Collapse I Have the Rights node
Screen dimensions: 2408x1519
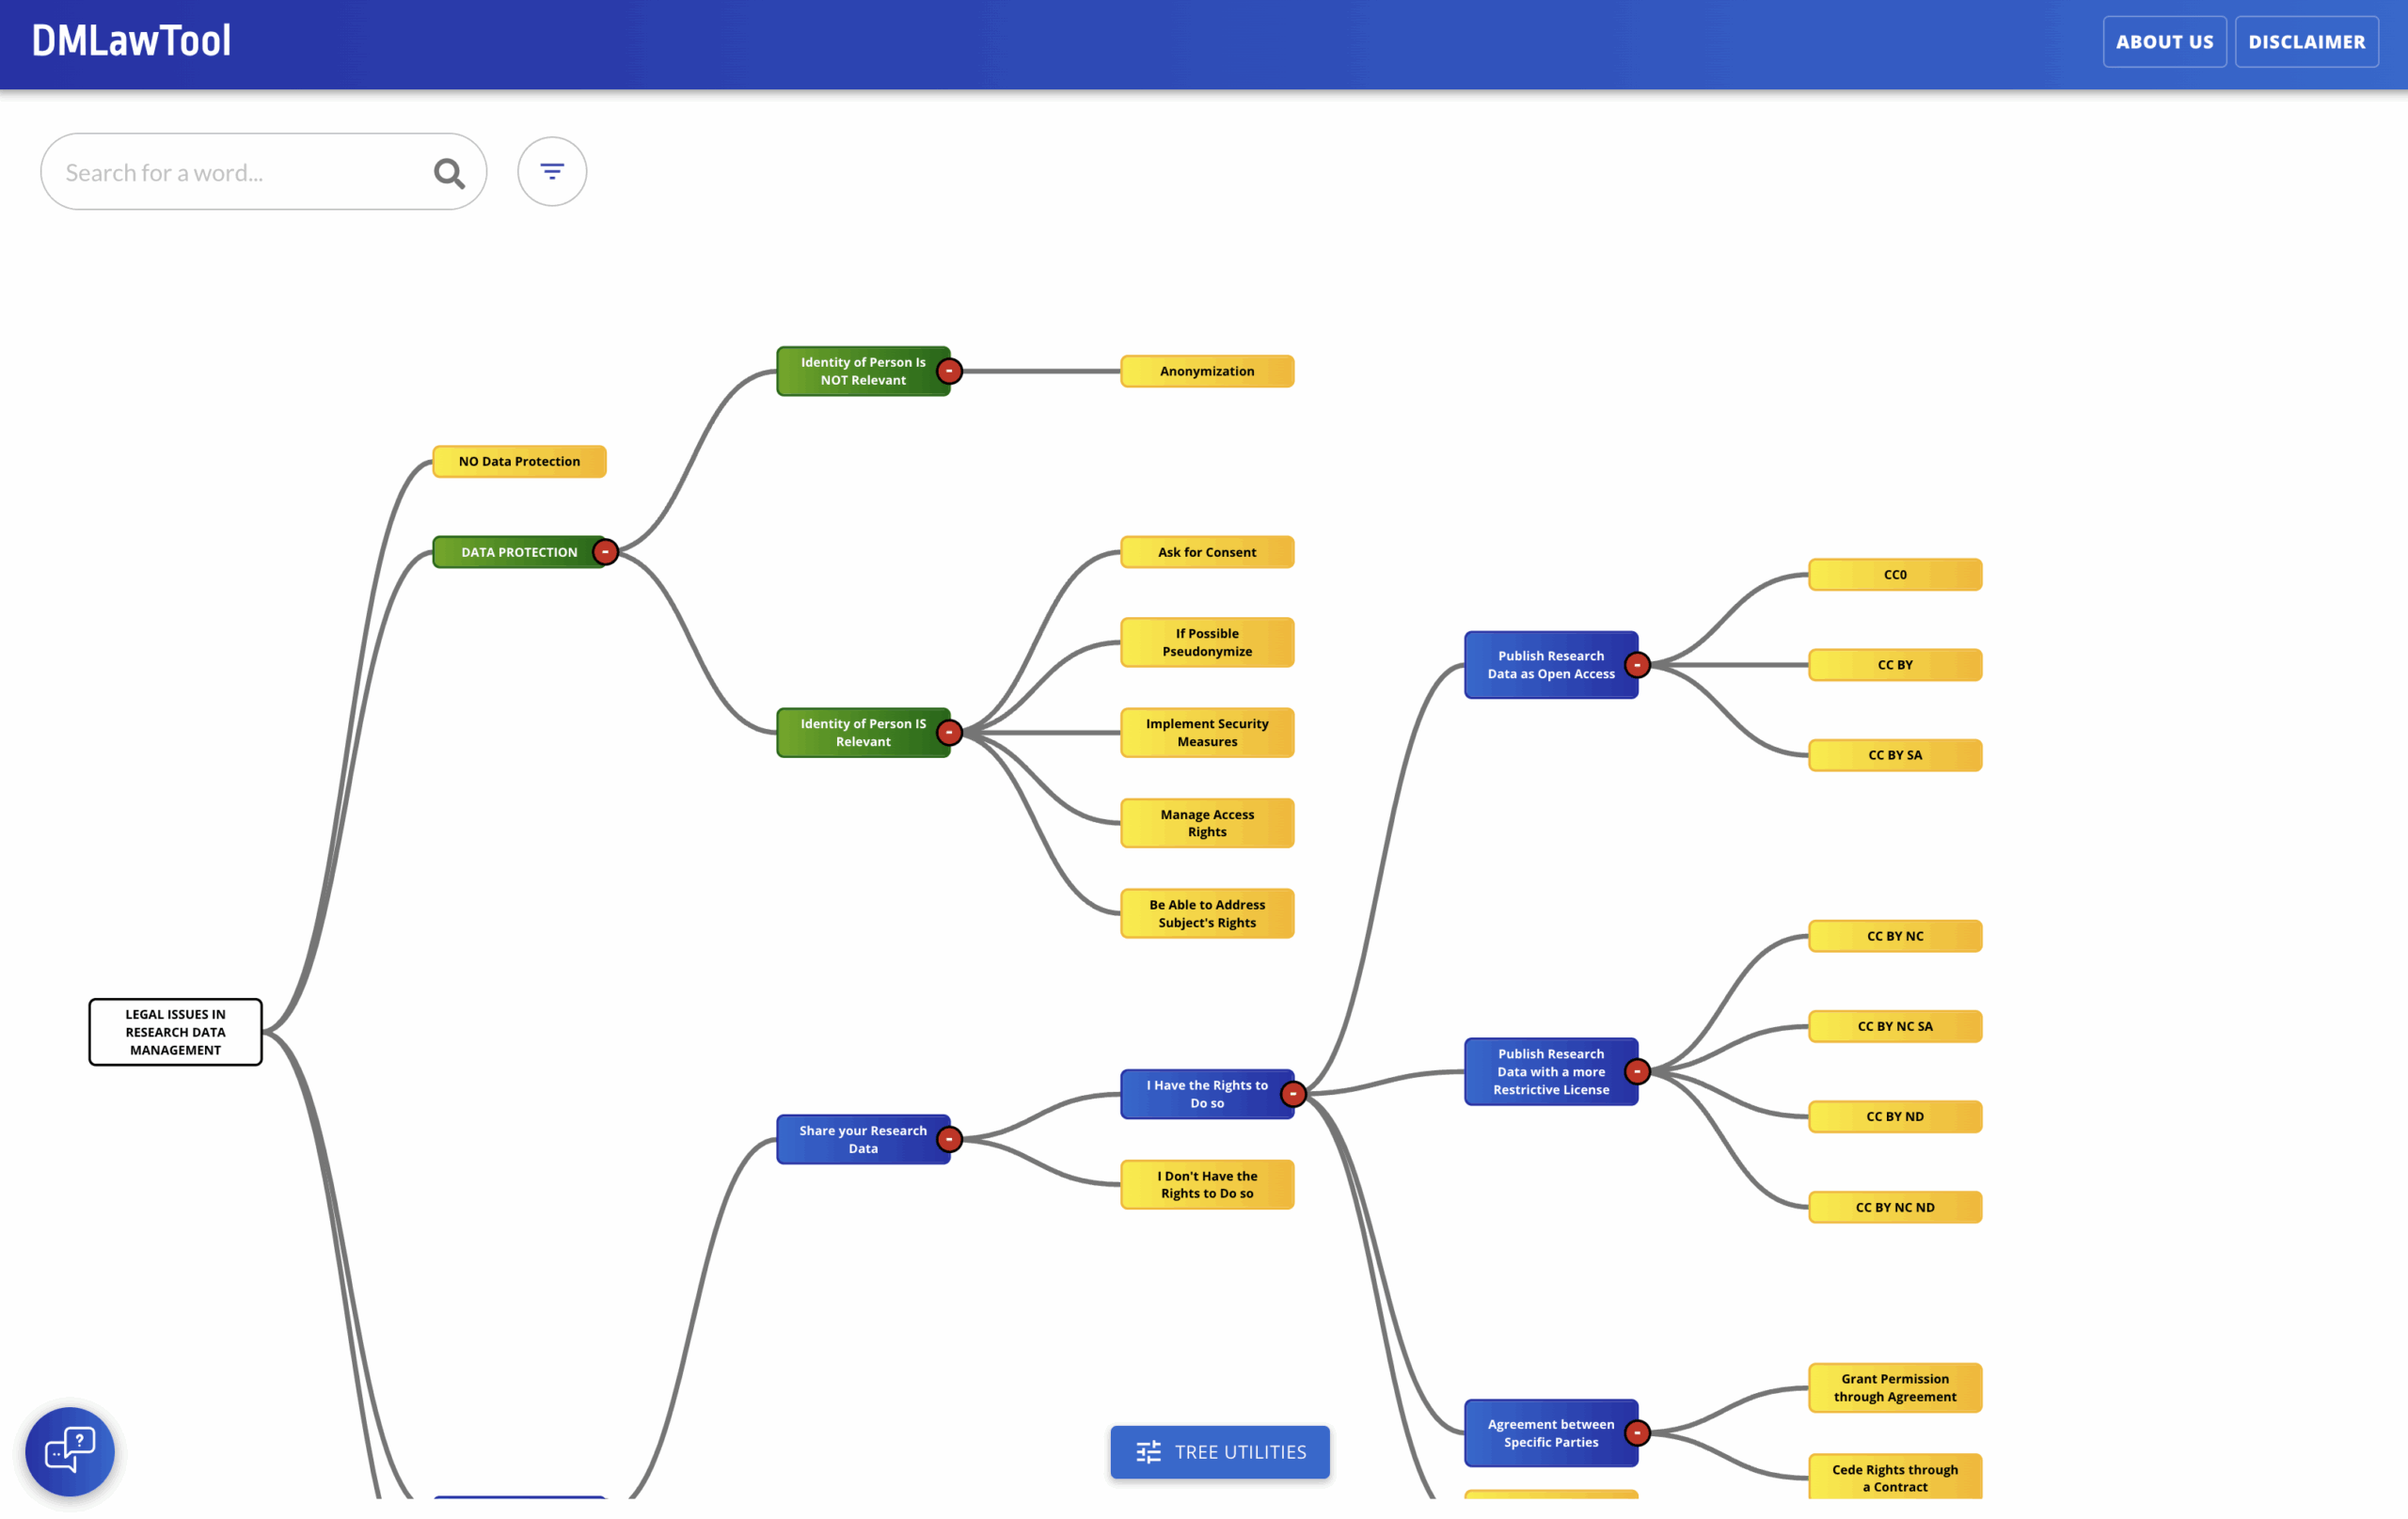pos(1293,1094)
